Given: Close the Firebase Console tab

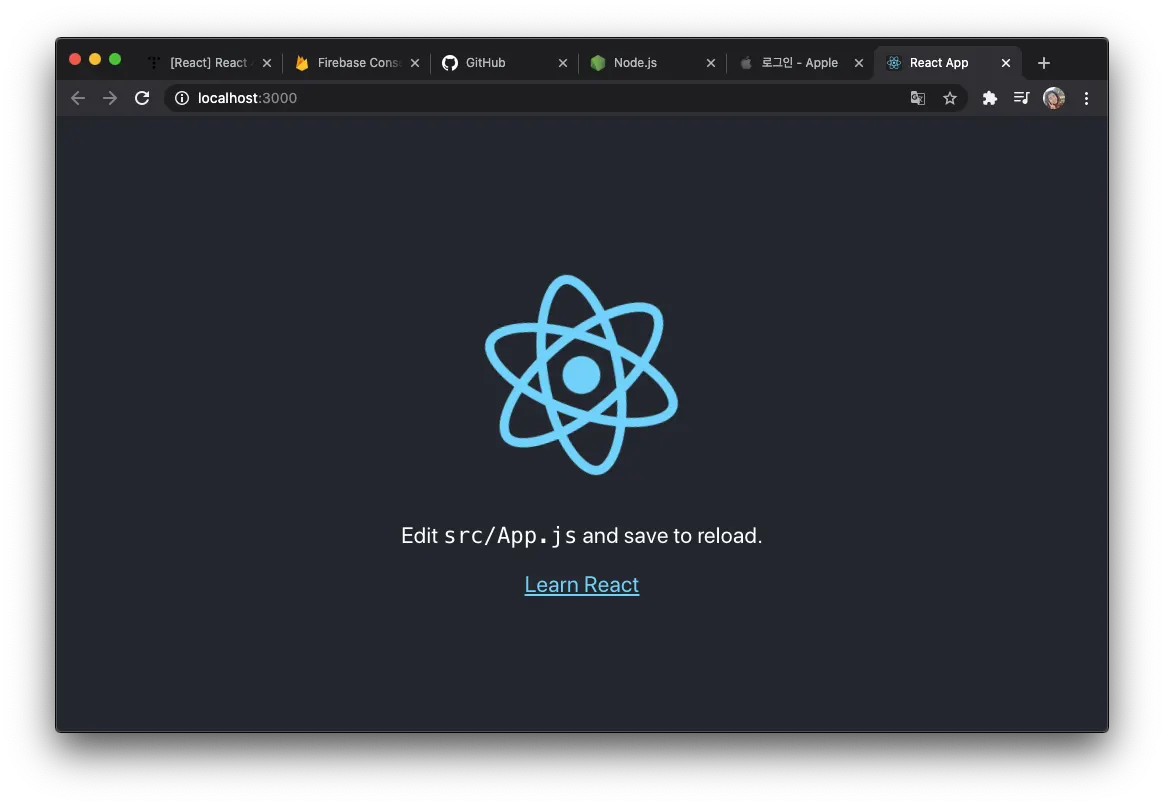Looking at the screenshot, I should [415, 63].
